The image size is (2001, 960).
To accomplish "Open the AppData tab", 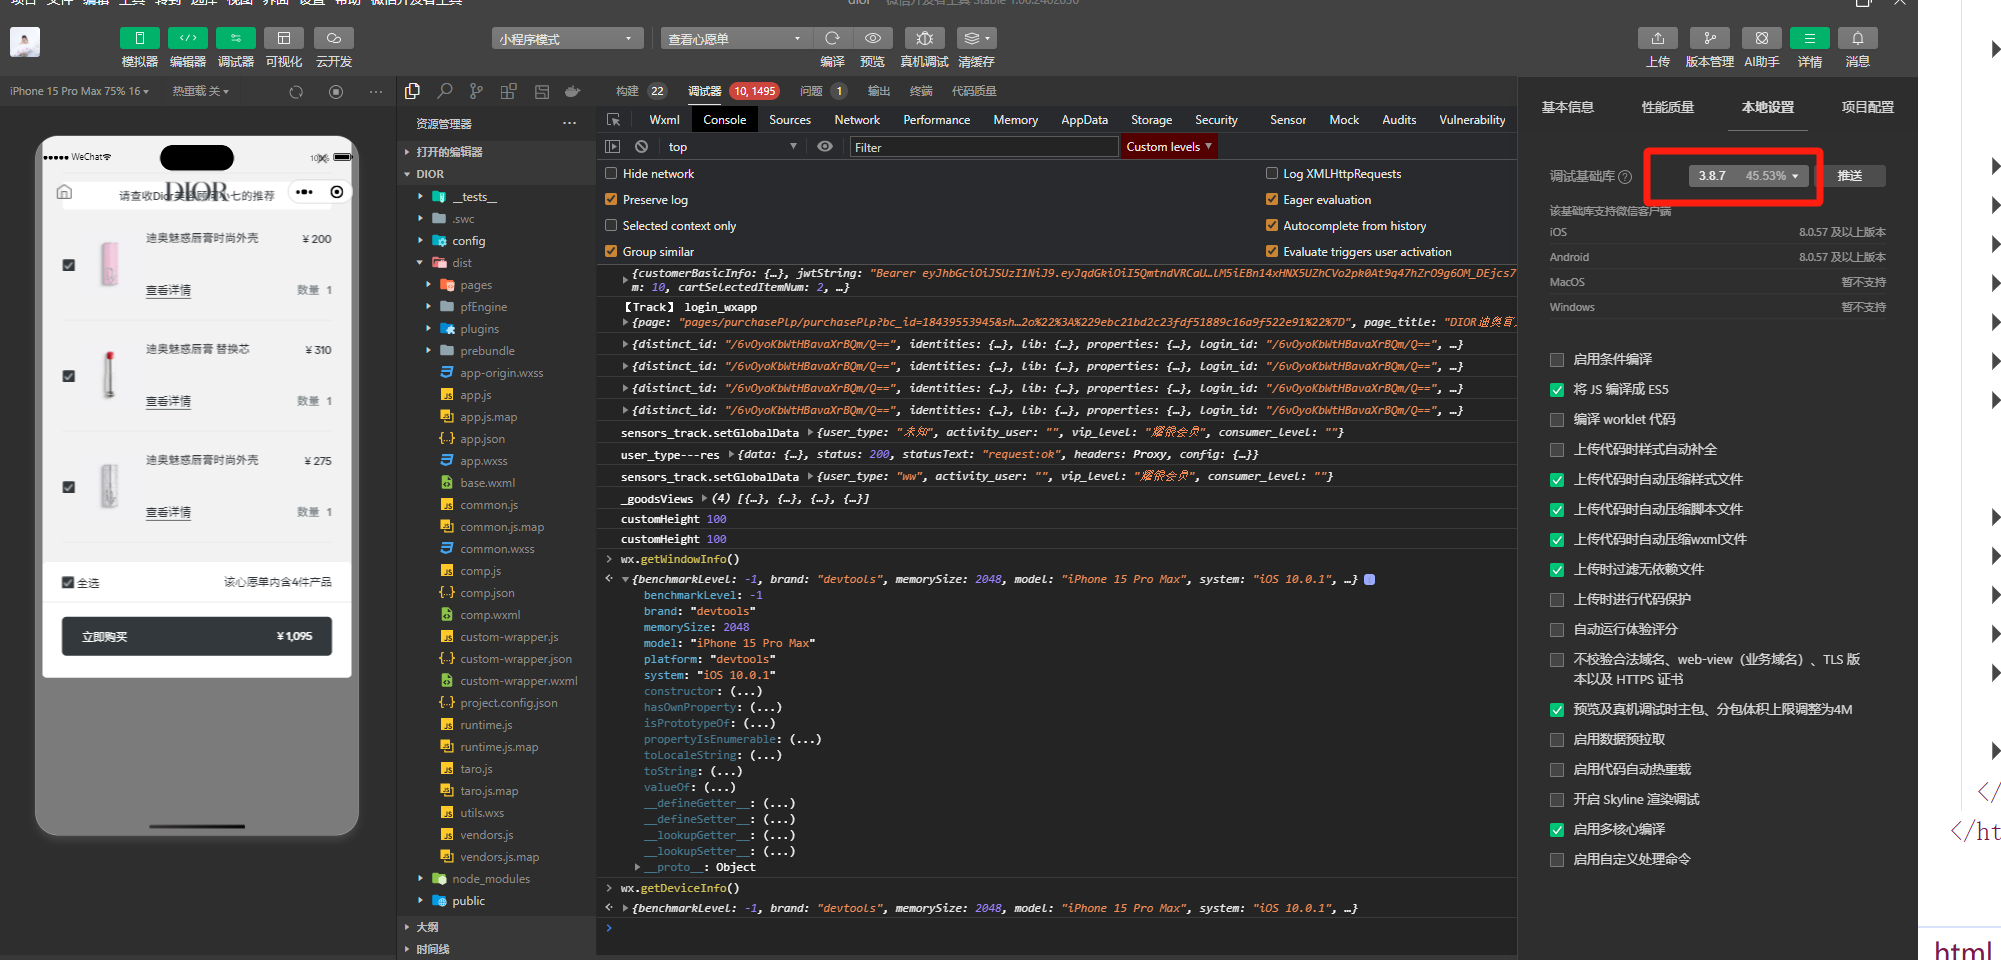I will point(1084,120).
